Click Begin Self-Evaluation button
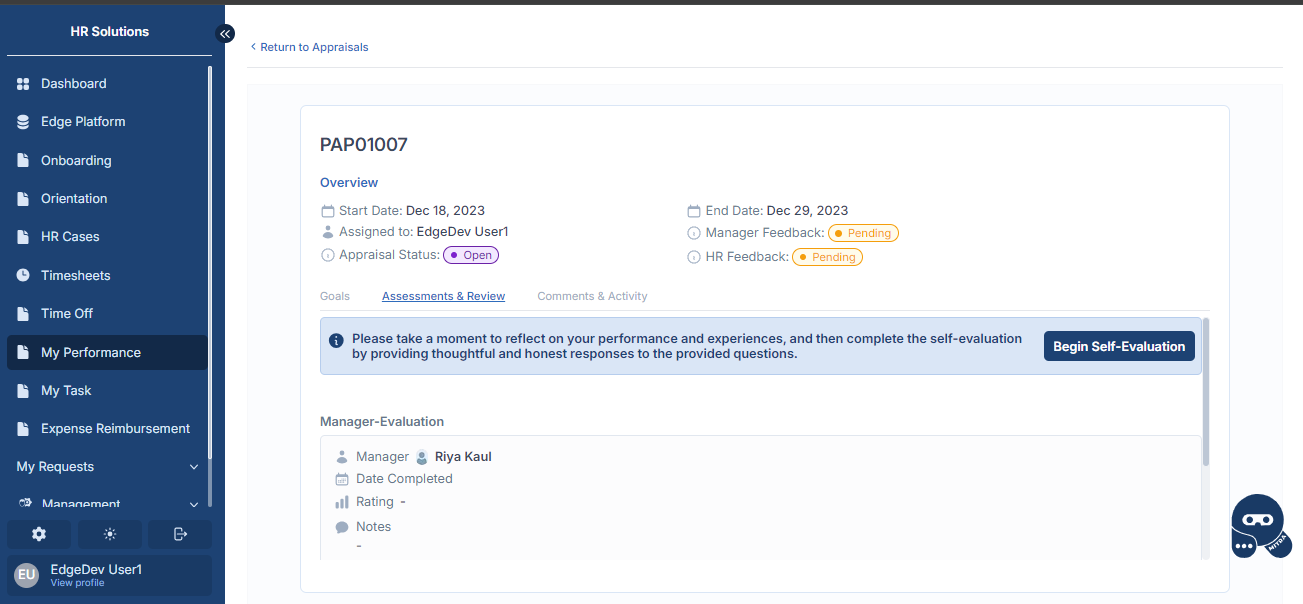 (1119, 347)
